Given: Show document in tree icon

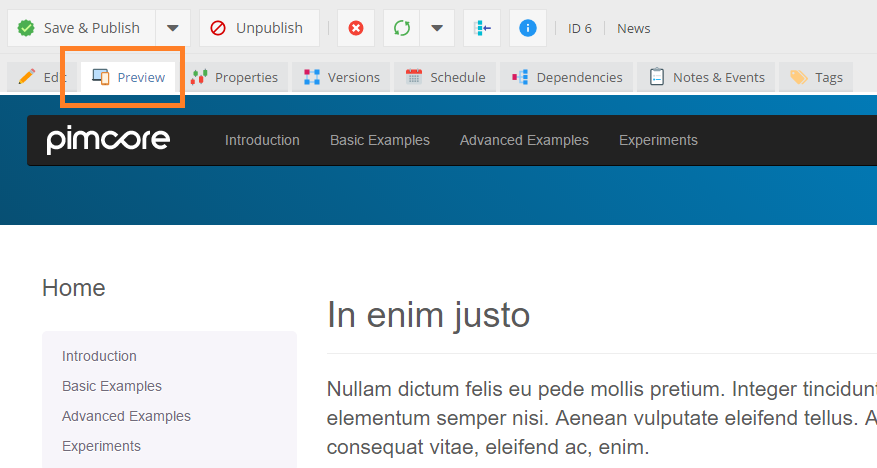Looking at the screenshot, I should point(482,28).
